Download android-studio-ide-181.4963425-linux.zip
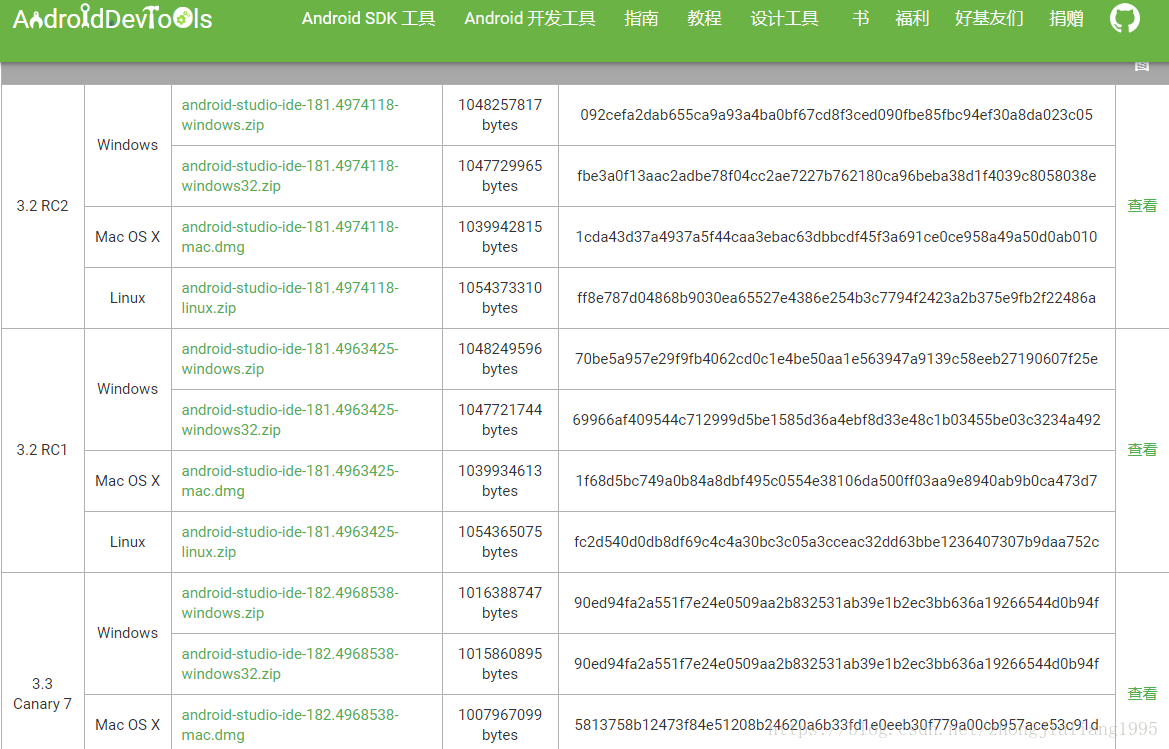The height and width of the screenshot is (749, 1169). click(x=290, y=542)
